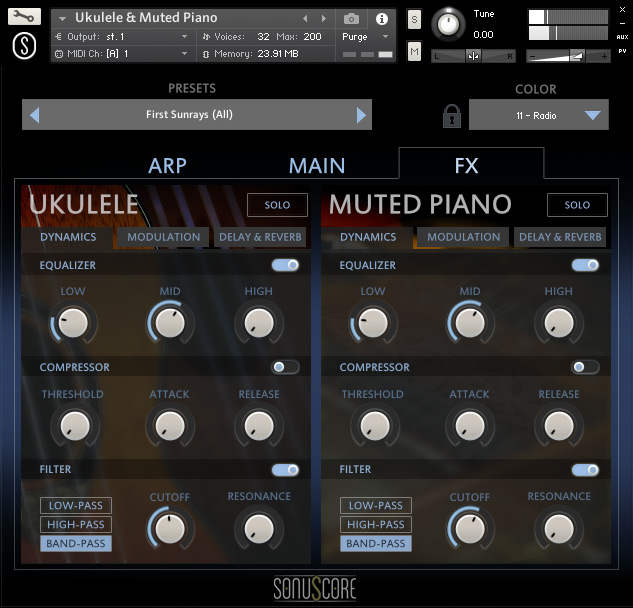
Task: Click the Ukulele compressor Attack knob
Action: 170,426
